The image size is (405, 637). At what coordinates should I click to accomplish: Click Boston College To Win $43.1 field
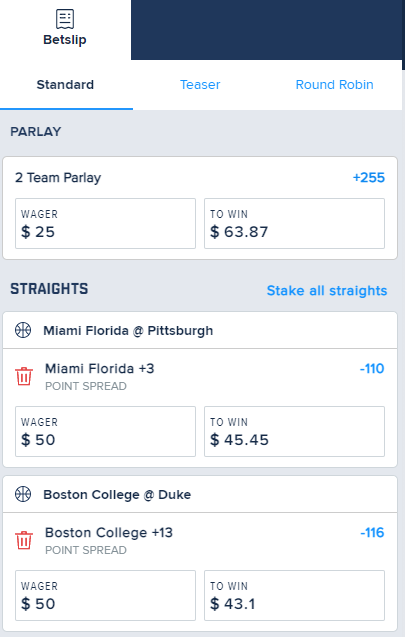click(295, 596)
